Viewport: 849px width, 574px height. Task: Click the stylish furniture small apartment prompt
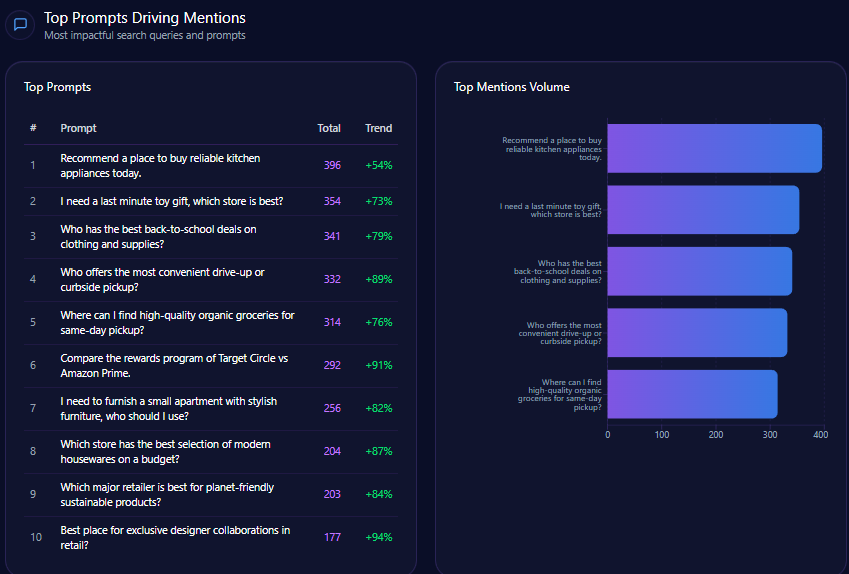click(x=168, y=408)
